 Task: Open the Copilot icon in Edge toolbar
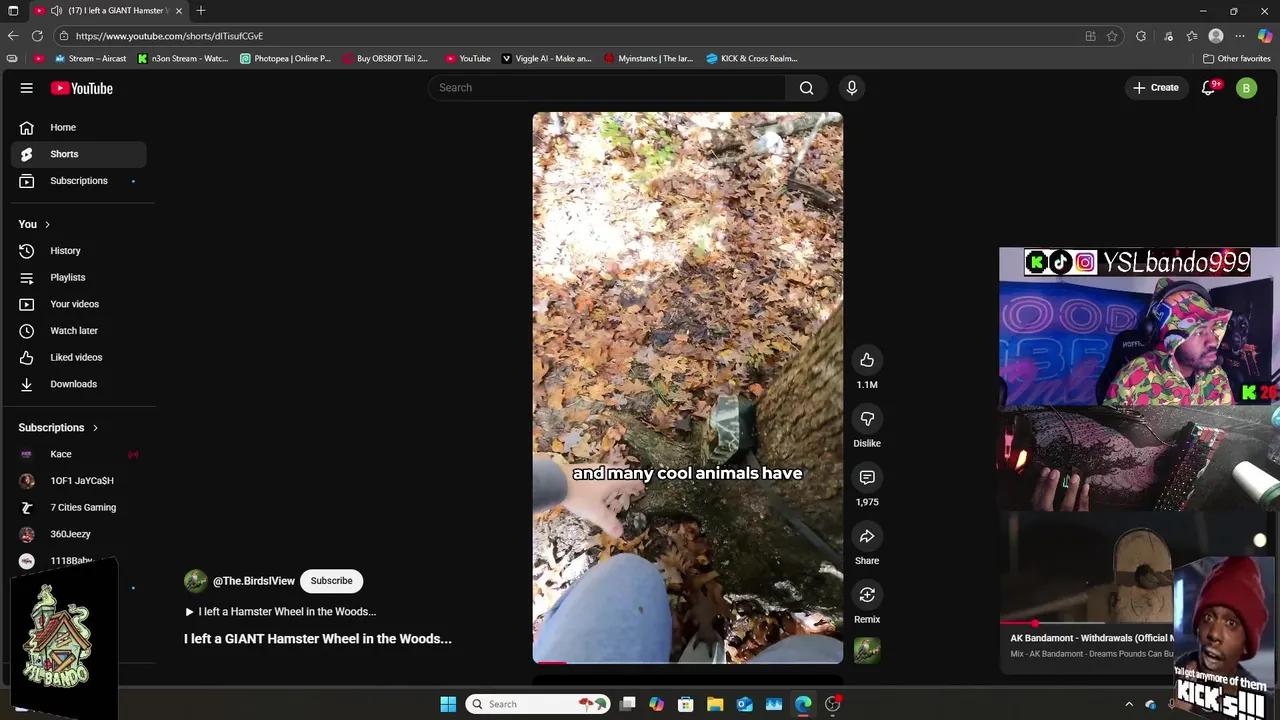click(1265, 36)
